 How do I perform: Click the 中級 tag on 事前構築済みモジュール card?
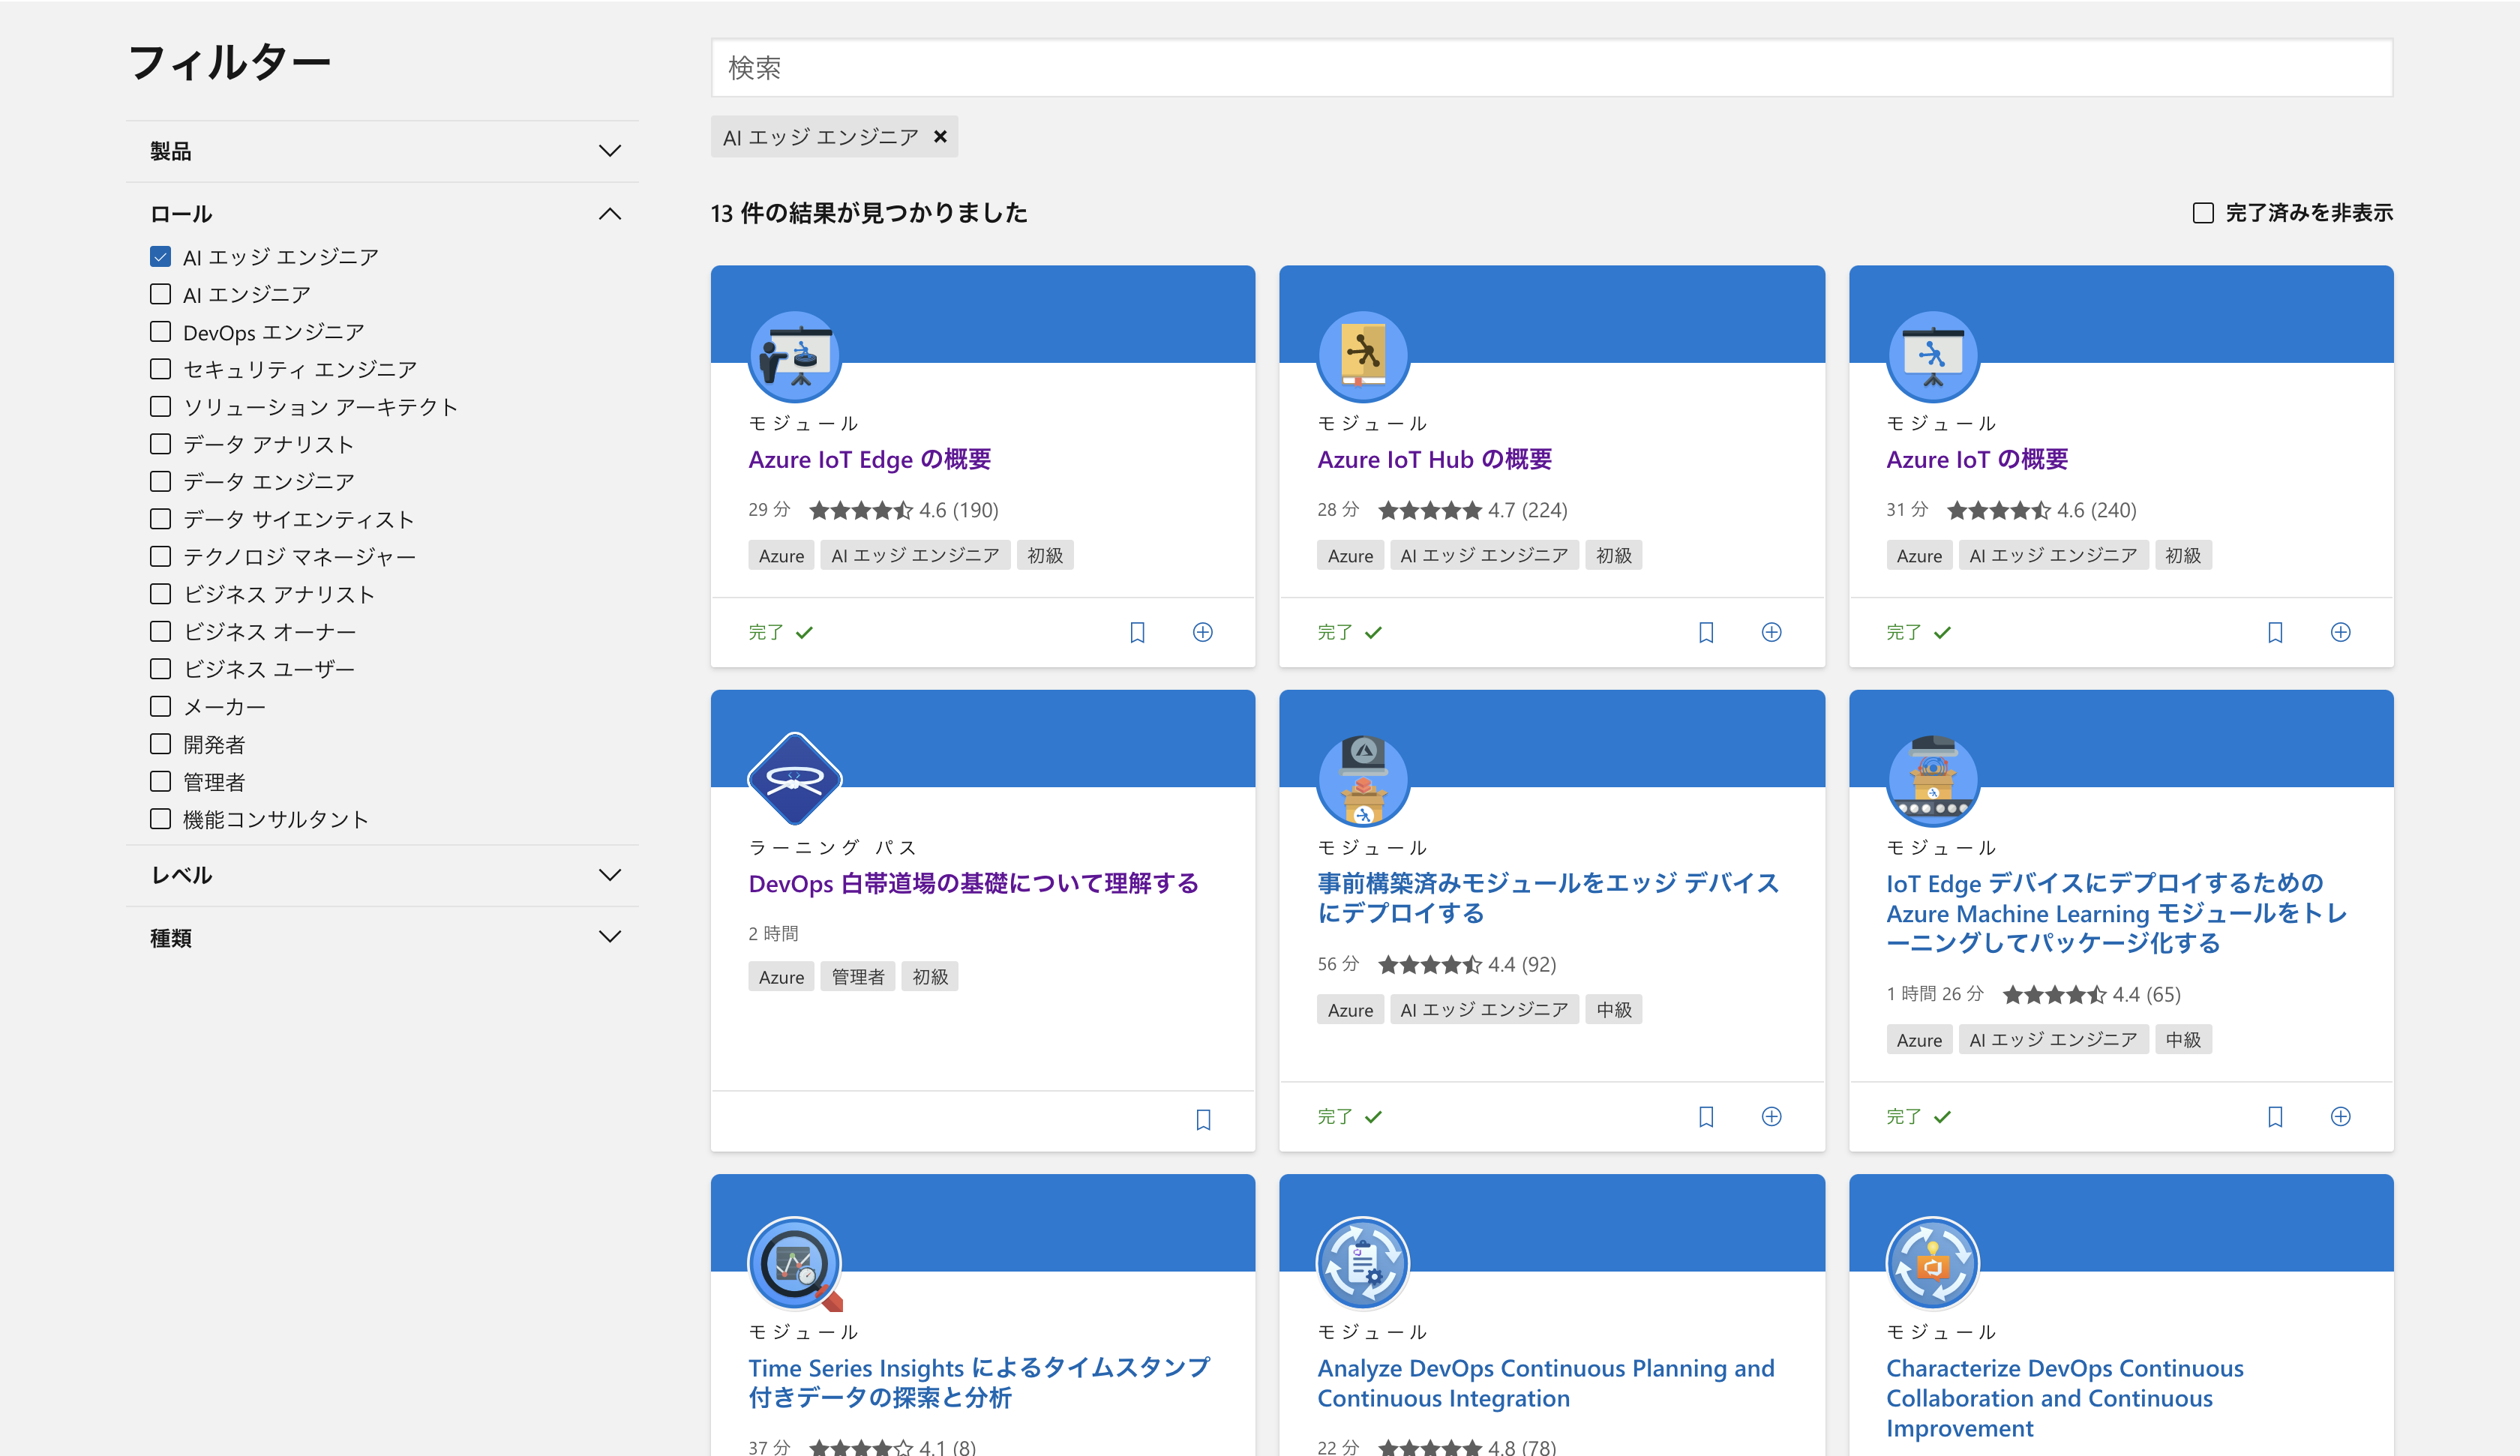pyautogui.click(x=1613, y=1010)
